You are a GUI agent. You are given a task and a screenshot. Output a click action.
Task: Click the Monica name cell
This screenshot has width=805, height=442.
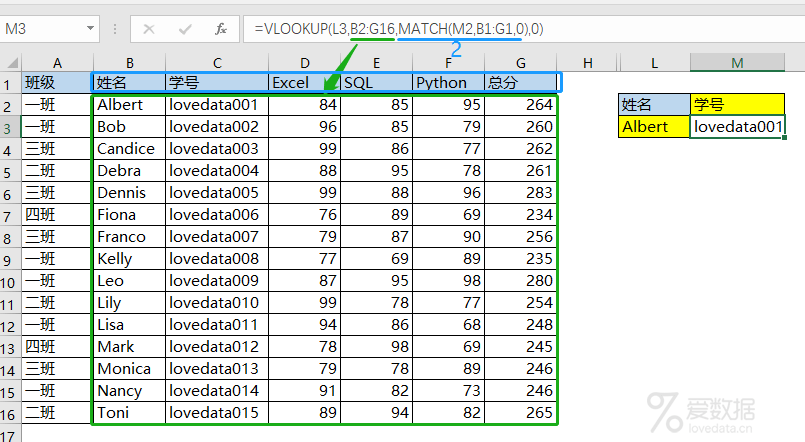pos(129,369)
